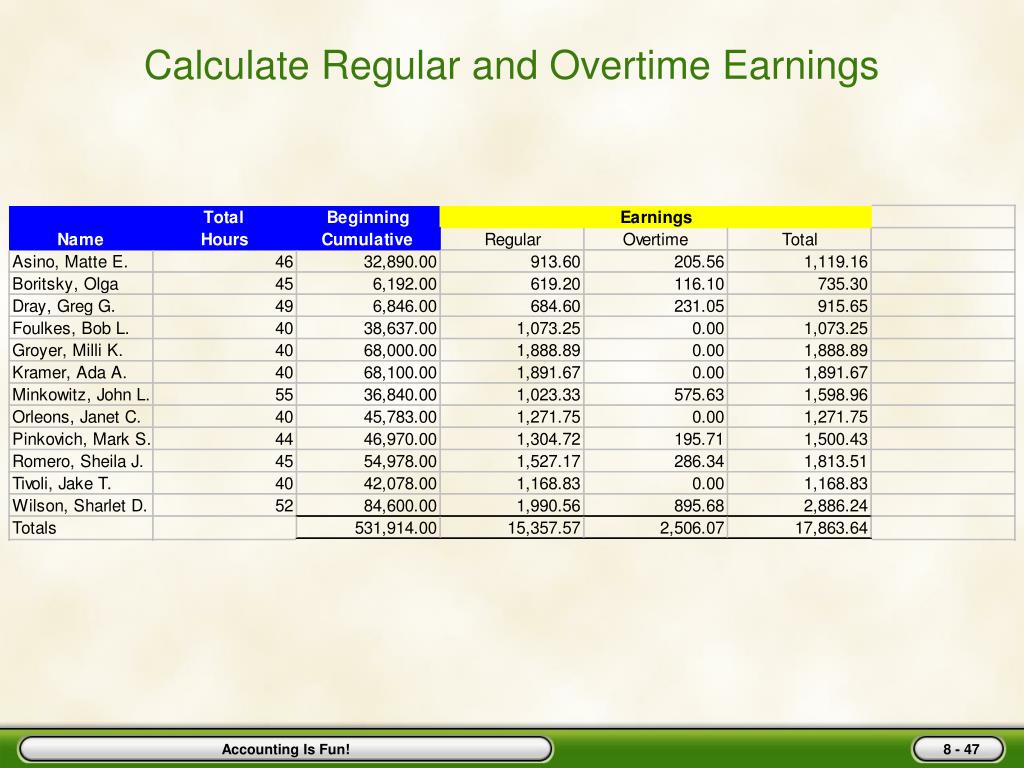Click beginning cumulative 32,890.00
1024x768 pixels.
pyautogui.click(x=400, y=262)
